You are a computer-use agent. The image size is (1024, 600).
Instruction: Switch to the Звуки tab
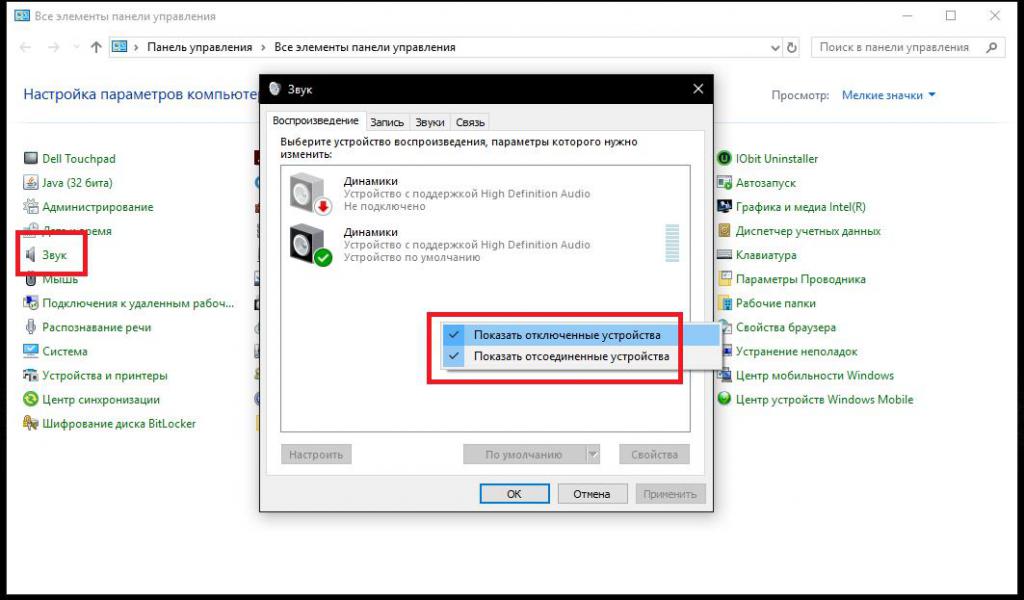(x=430, y=122)
